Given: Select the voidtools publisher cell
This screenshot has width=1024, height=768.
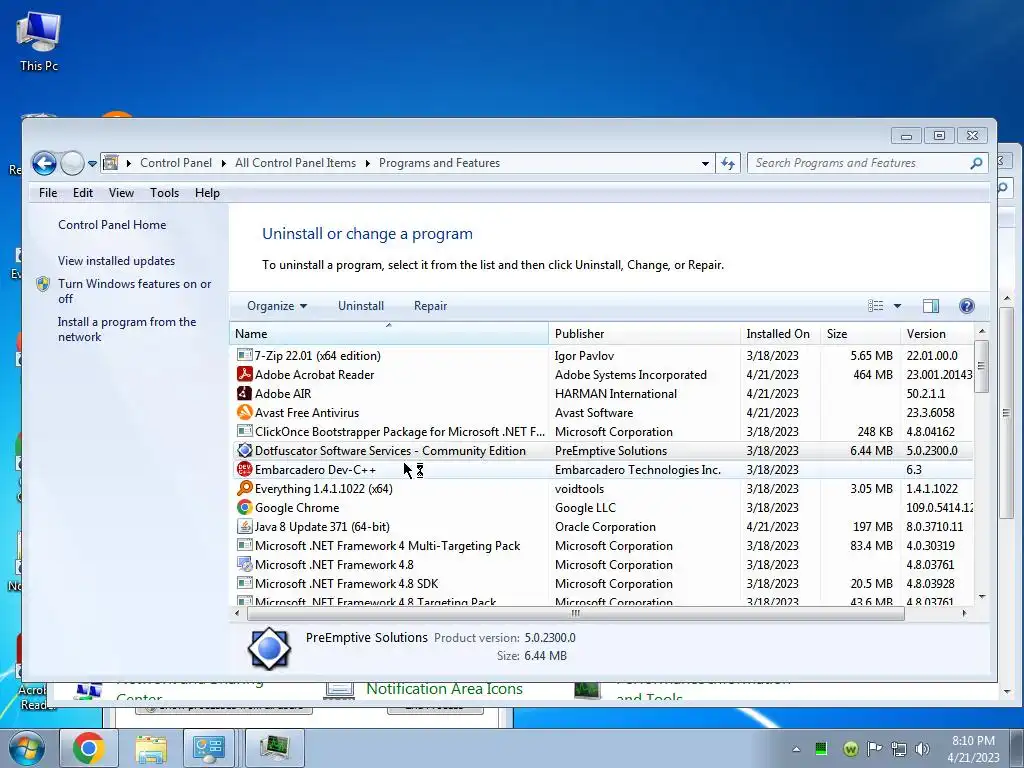Looking at the screenshot, I should click(579, 488).
